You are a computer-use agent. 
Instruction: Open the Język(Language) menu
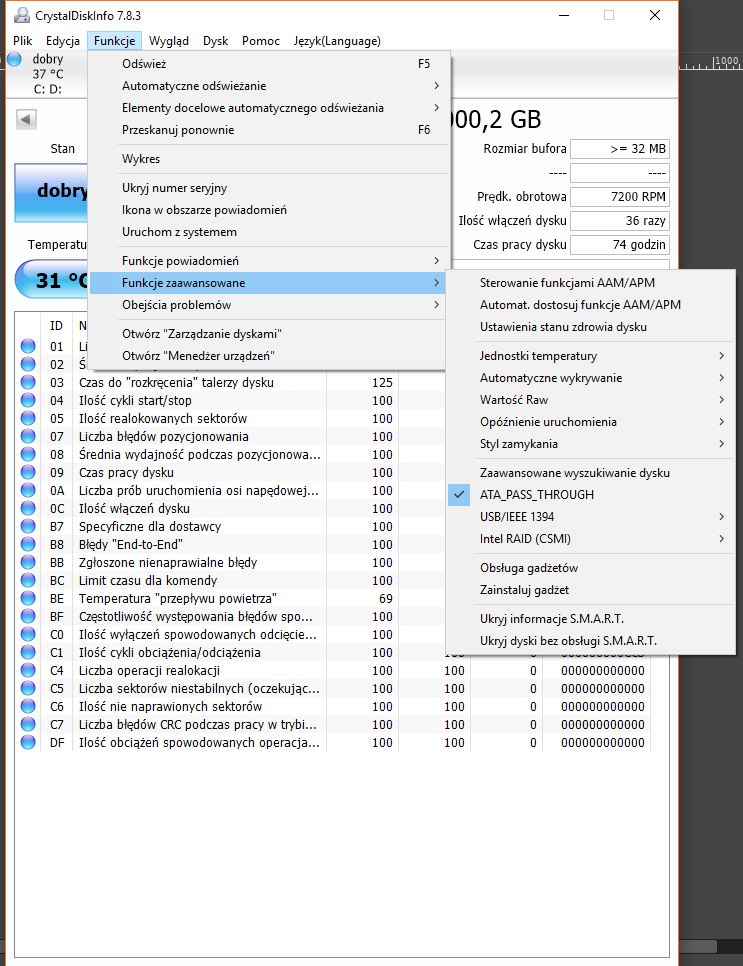337,41
